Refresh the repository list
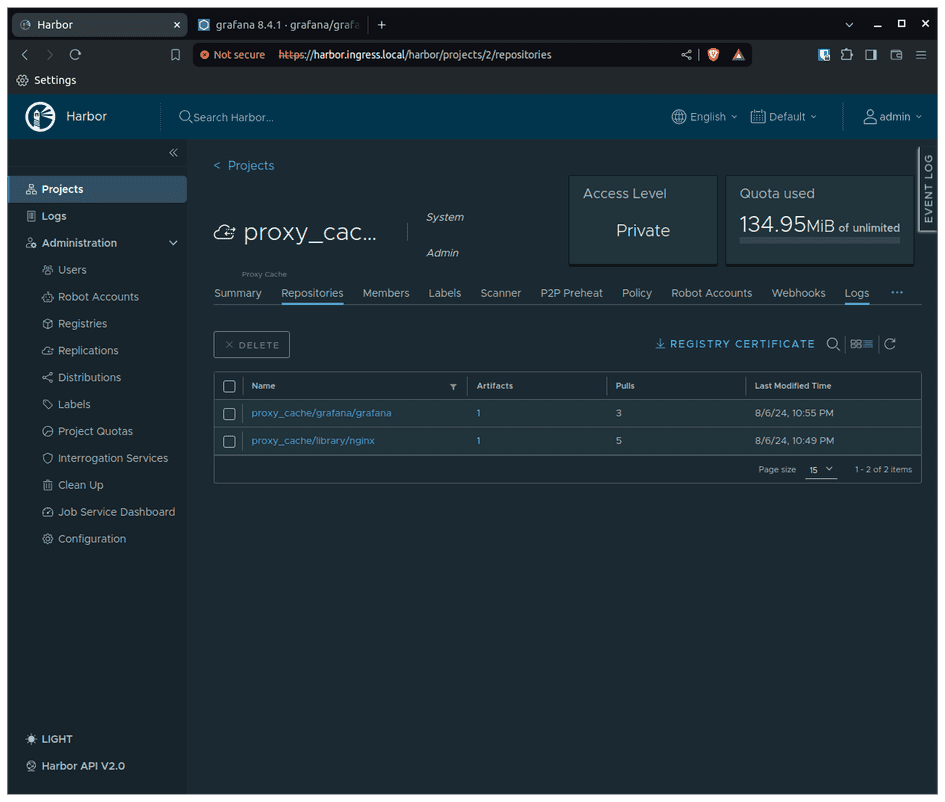This screenshot has width=945, height=802. (x=890, y=344)
